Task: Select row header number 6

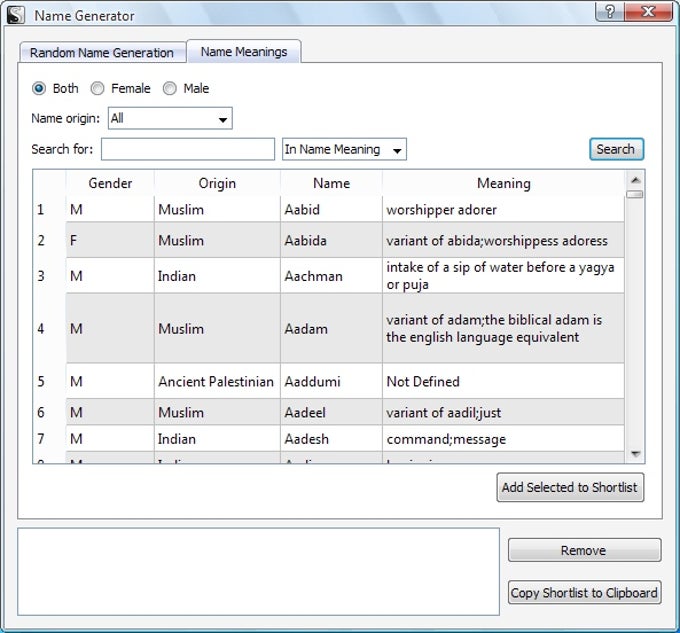Action: [x=49, y=412]
